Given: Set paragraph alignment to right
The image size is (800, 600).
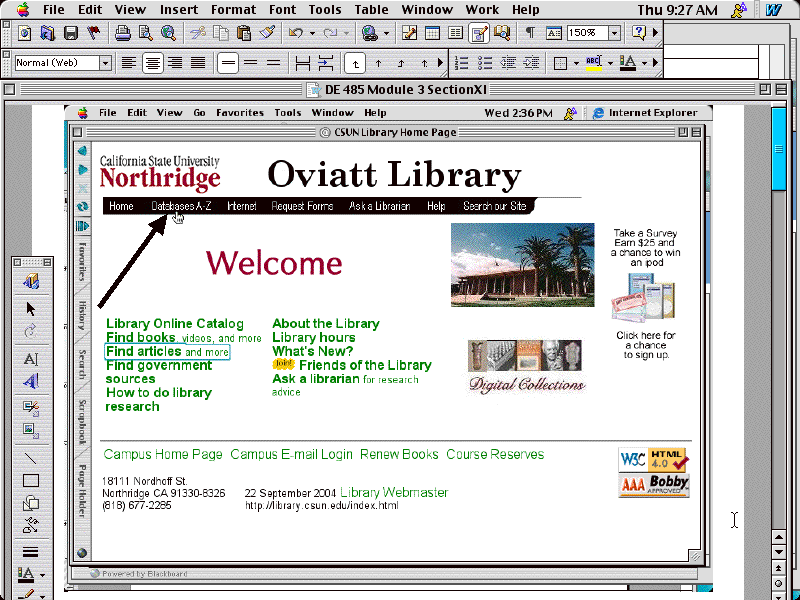Looking at the screenshot, I should click(x=176, y=63).
